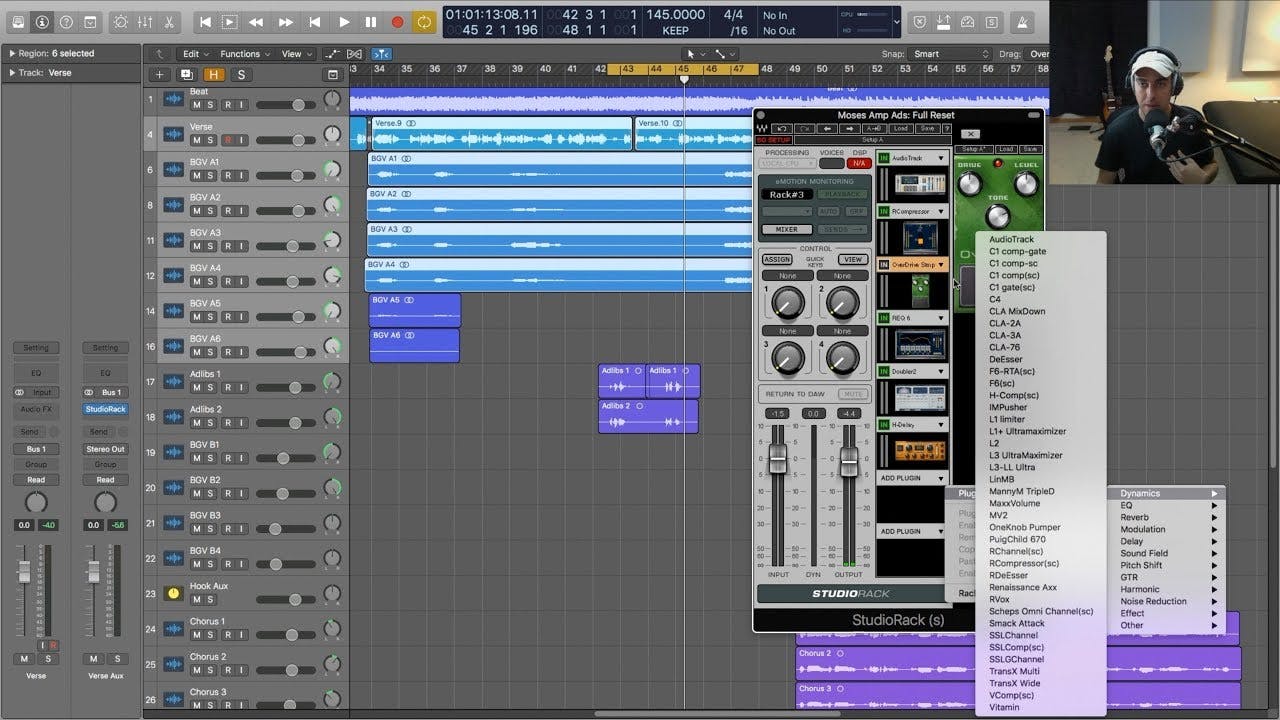Click StudioRack undo arrow icon
Viewport: 1280px width, 720px height.
784,129
